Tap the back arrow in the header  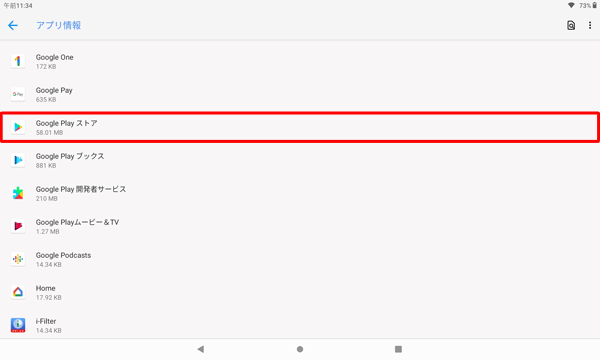(x=13, y=26)
